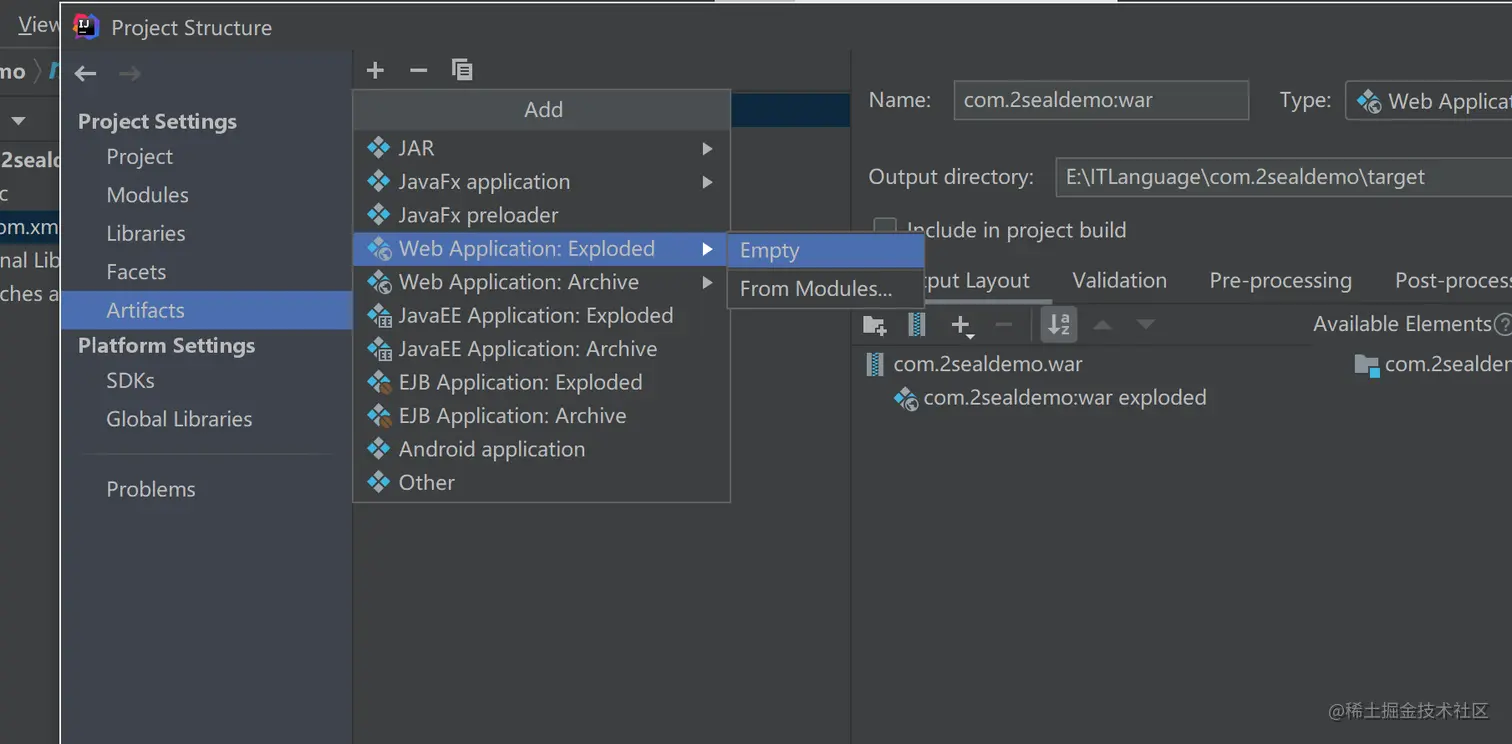Click the IntelliJ IDEA logo in title bar
The height and width of the screenshot is (744, 1512).
coord(86,27)
